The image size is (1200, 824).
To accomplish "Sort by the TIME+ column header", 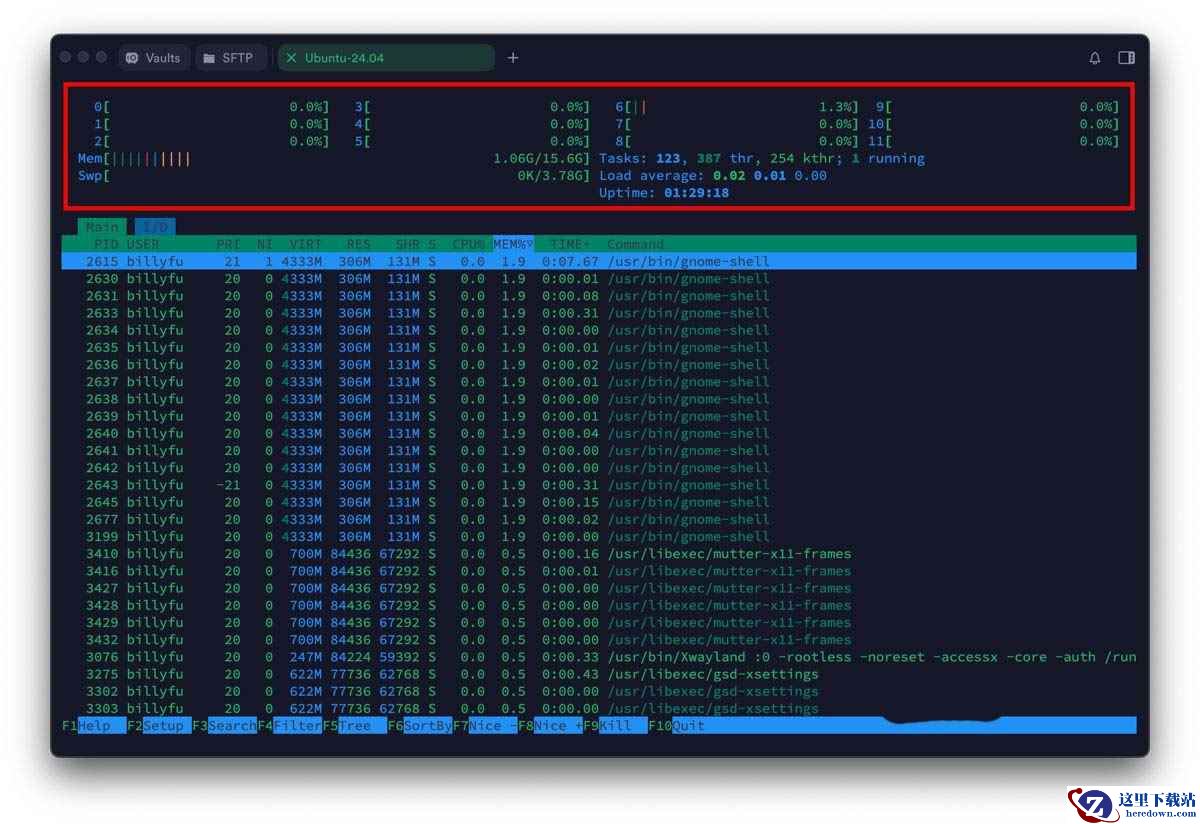I will coord(569,244).
